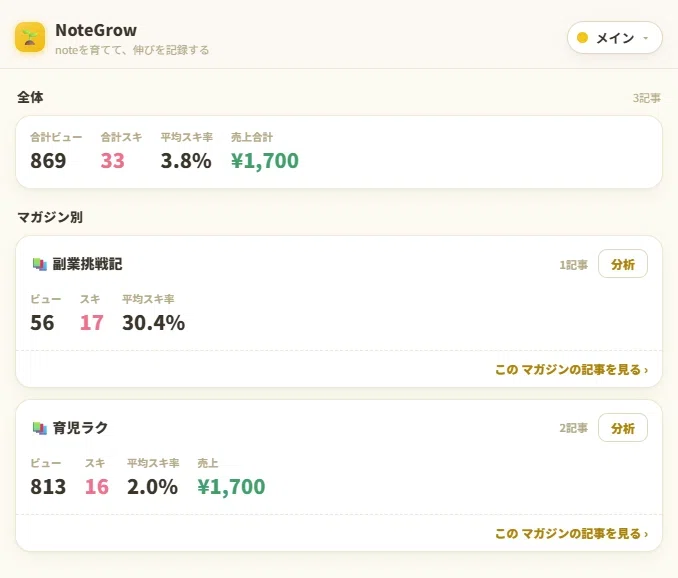Image resolution: width=678 pixels, height=578 pixels.
Task: Open articles link for 育児ラク magazine
Action: [571, 533]
